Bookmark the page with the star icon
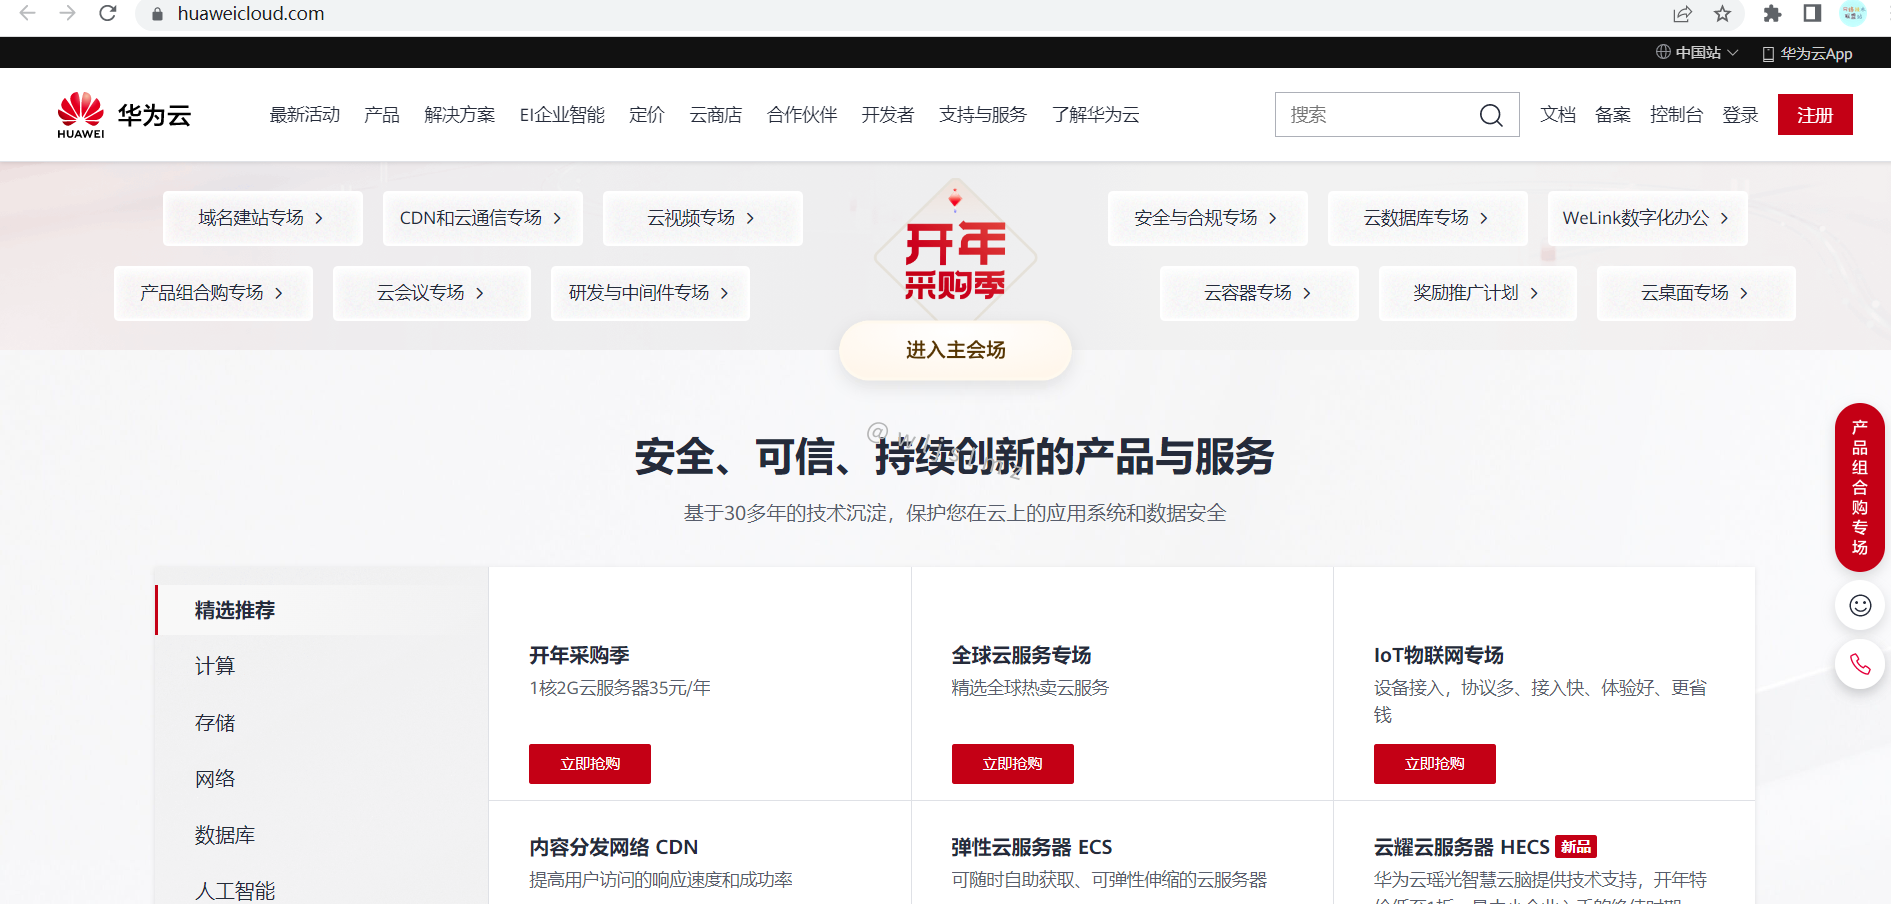 pos(1722,14)
